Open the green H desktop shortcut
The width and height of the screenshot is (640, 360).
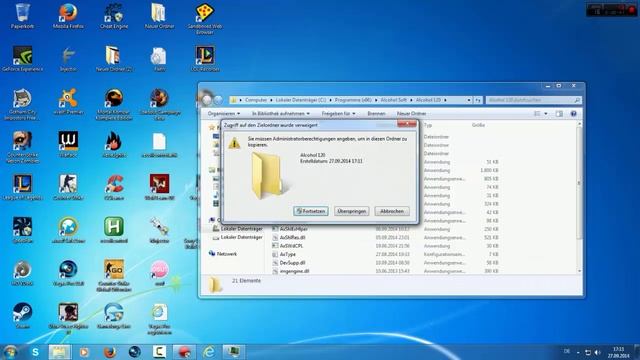[114, 231]
